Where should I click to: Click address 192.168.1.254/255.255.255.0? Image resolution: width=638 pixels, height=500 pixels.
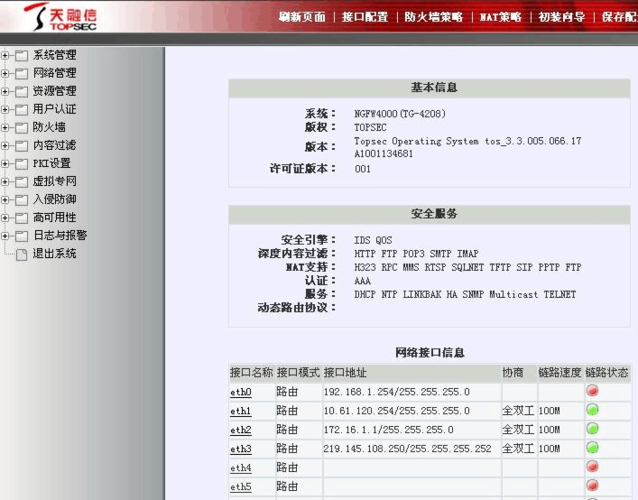397,392
